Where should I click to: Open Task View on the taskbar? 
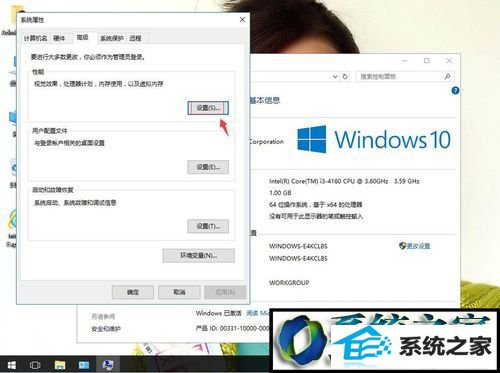click(x=35, y=365)
